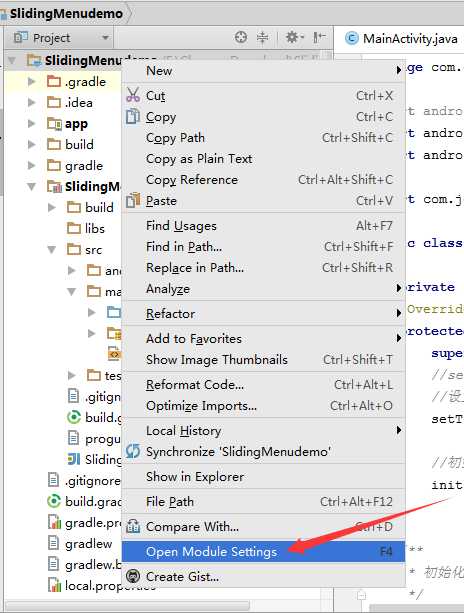This screenshot has height=613, width=464.
Task: Open the Refactor submenu
Action: [263, 314]
